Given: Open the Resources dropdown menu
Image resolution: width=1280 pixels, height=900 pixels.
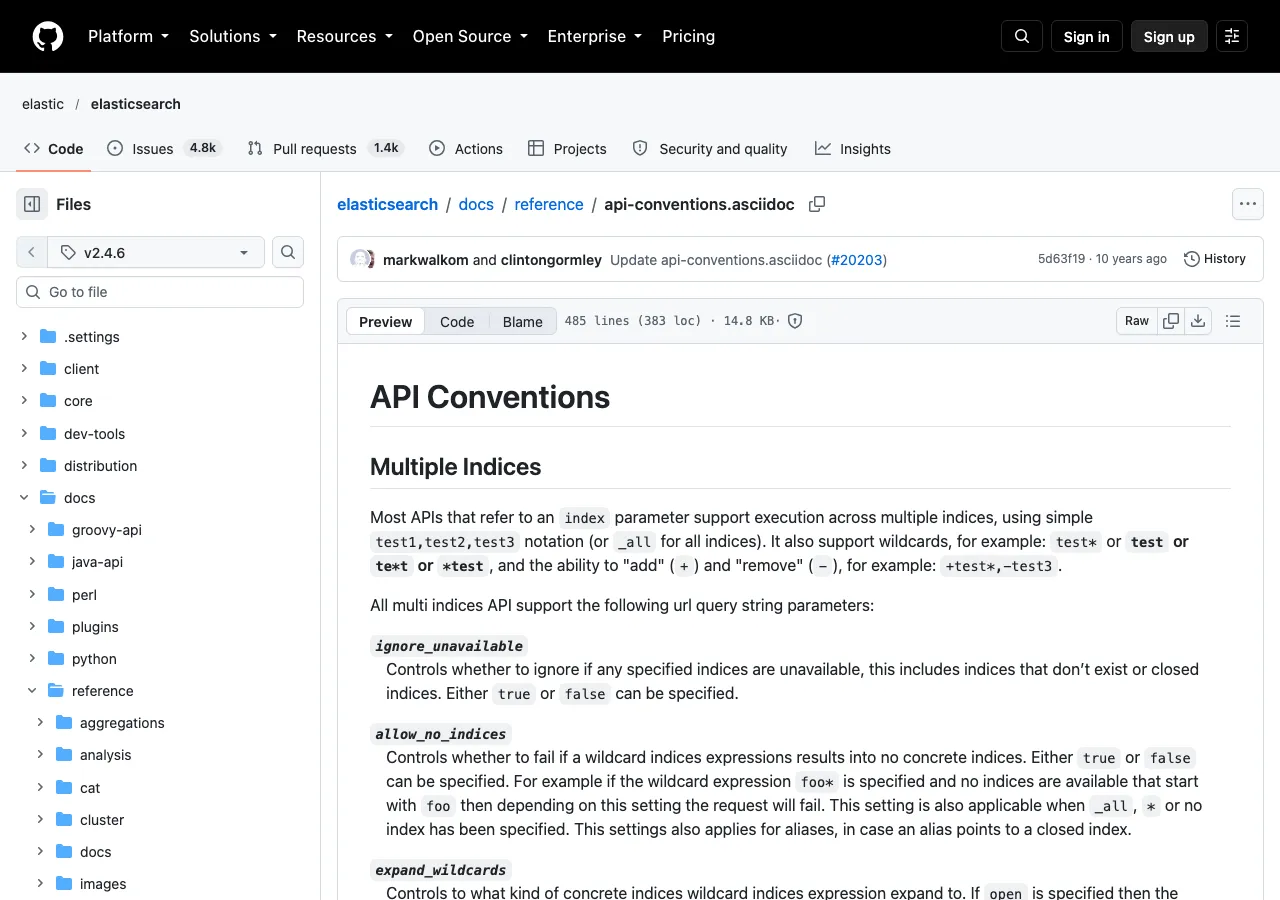Looking at the screenshot, I should pyautogui.click(x=345, y=36).
